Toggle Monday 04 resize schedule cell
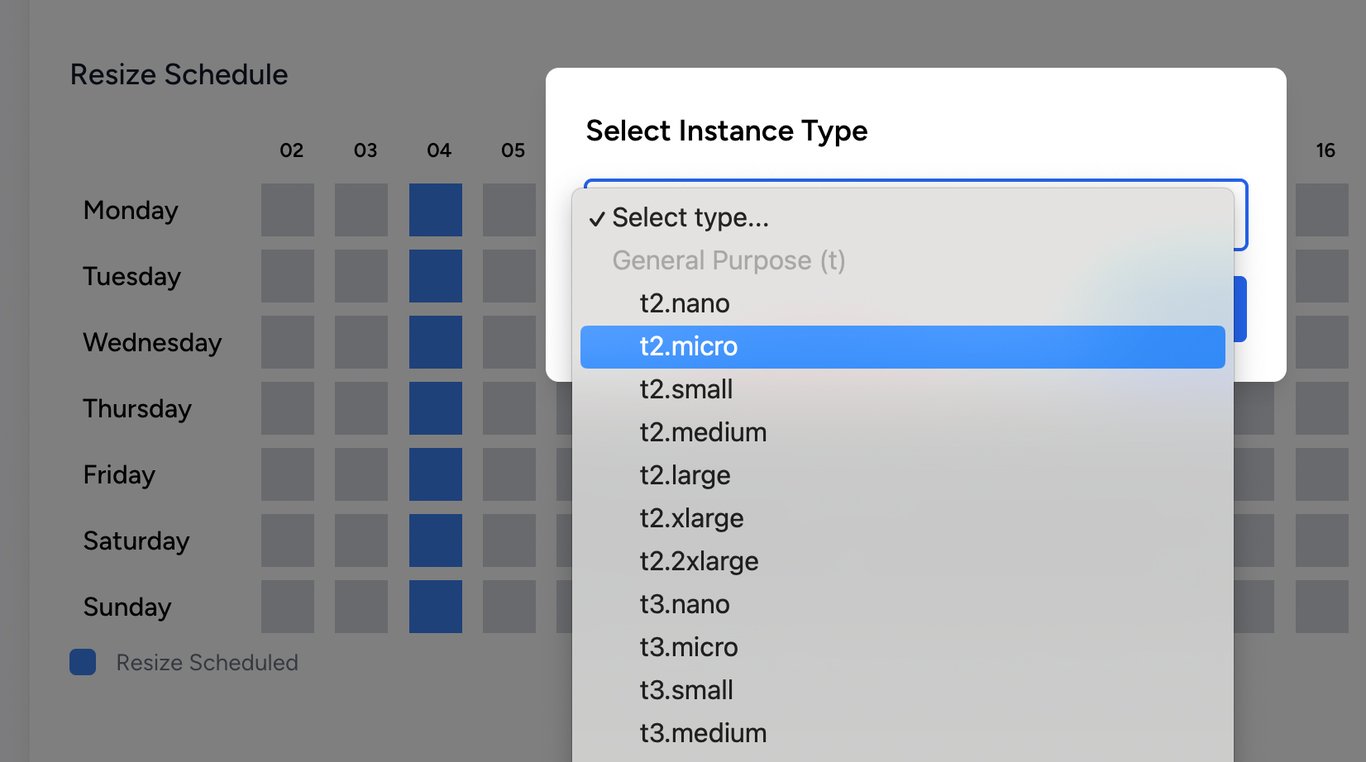1366x762 pixels. coord(435,210)
